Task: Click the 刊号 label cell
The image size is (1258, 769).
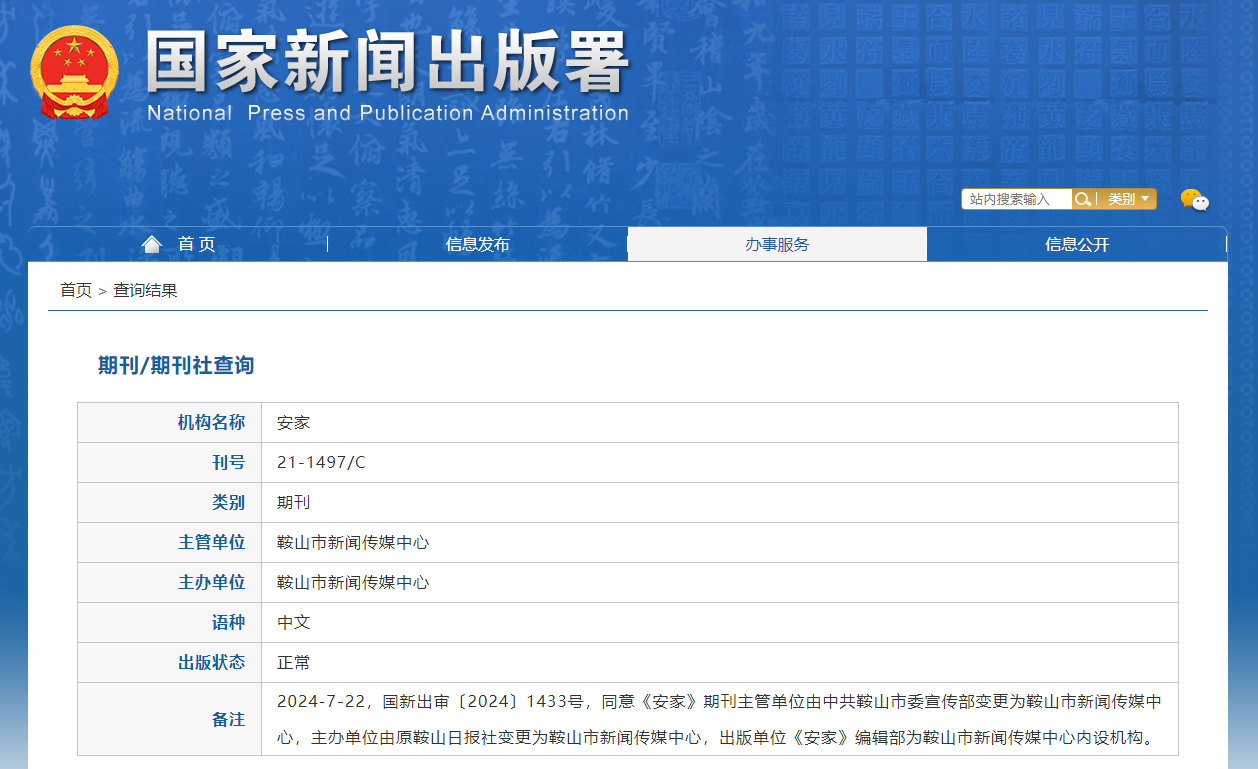Action: (x=170, y=462)
